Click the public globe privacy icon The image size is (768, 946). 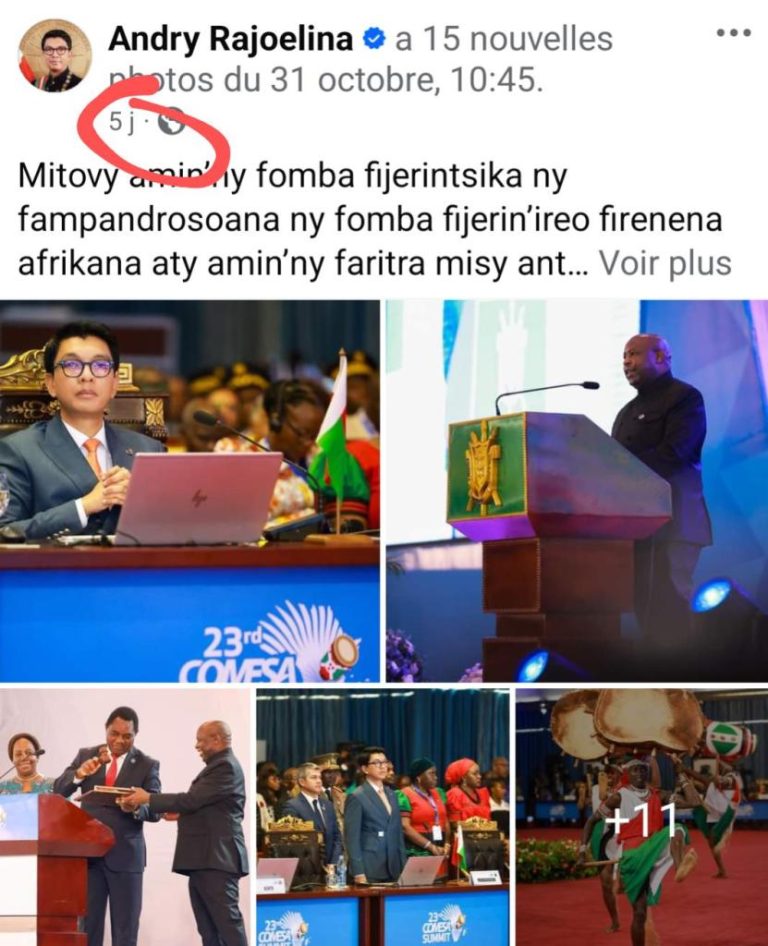click(171, 122)
